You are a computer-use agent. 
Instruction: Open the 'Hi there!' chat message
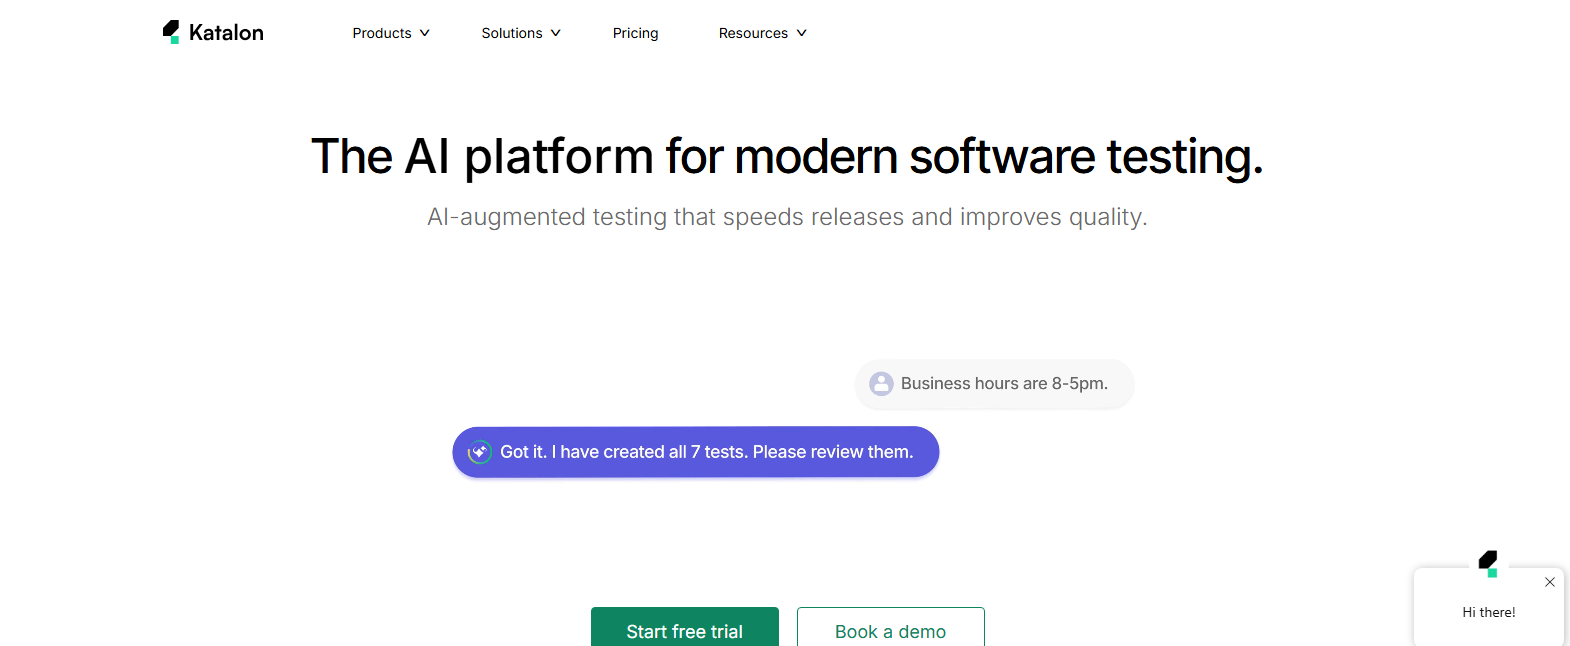(x=1488, y=613)
